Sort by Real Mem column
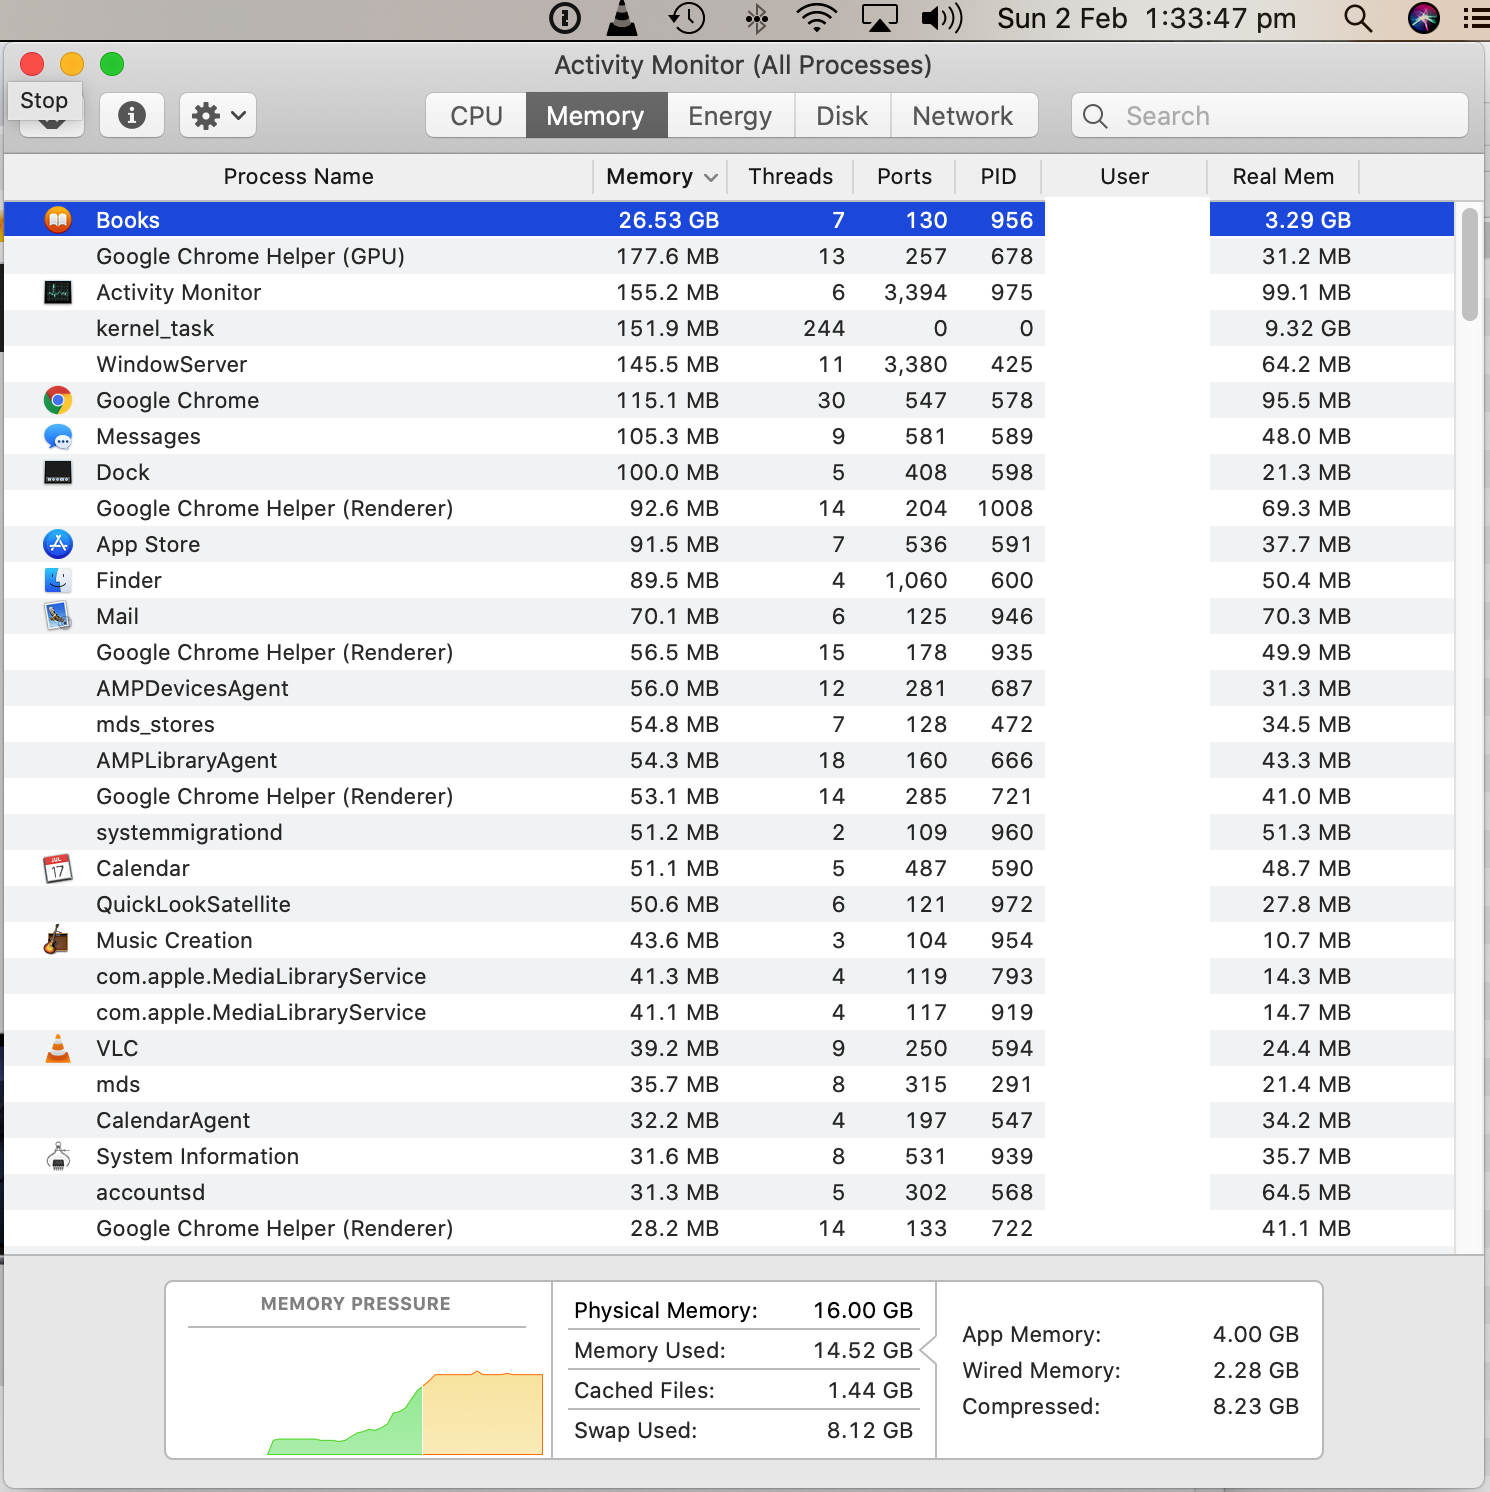This screenshot has width=1490, height=1492. click(1283, 176)
